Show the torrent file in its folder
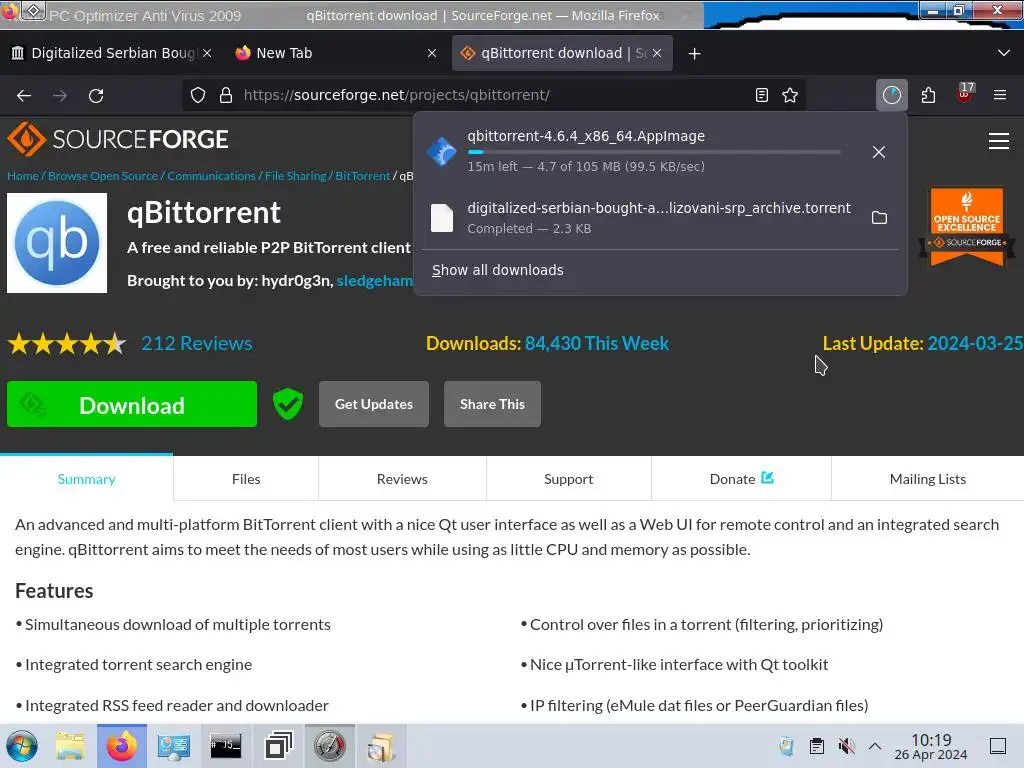 [x=879, y=217]
